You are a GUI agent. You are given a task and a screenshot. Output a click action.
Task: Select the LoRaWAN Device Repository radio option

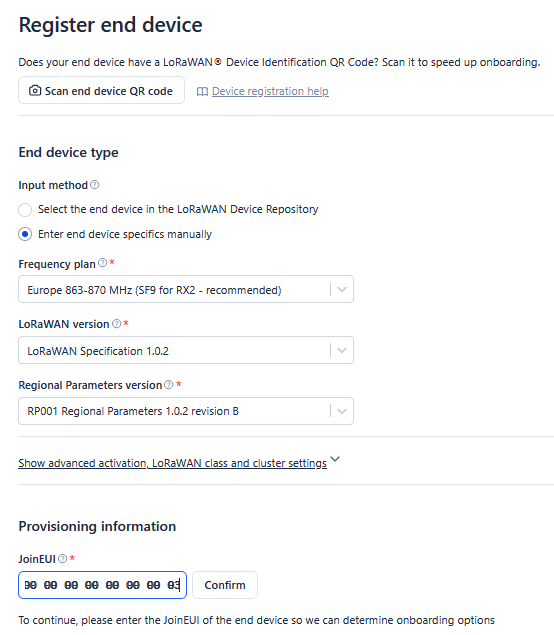(x=25, y=210)
